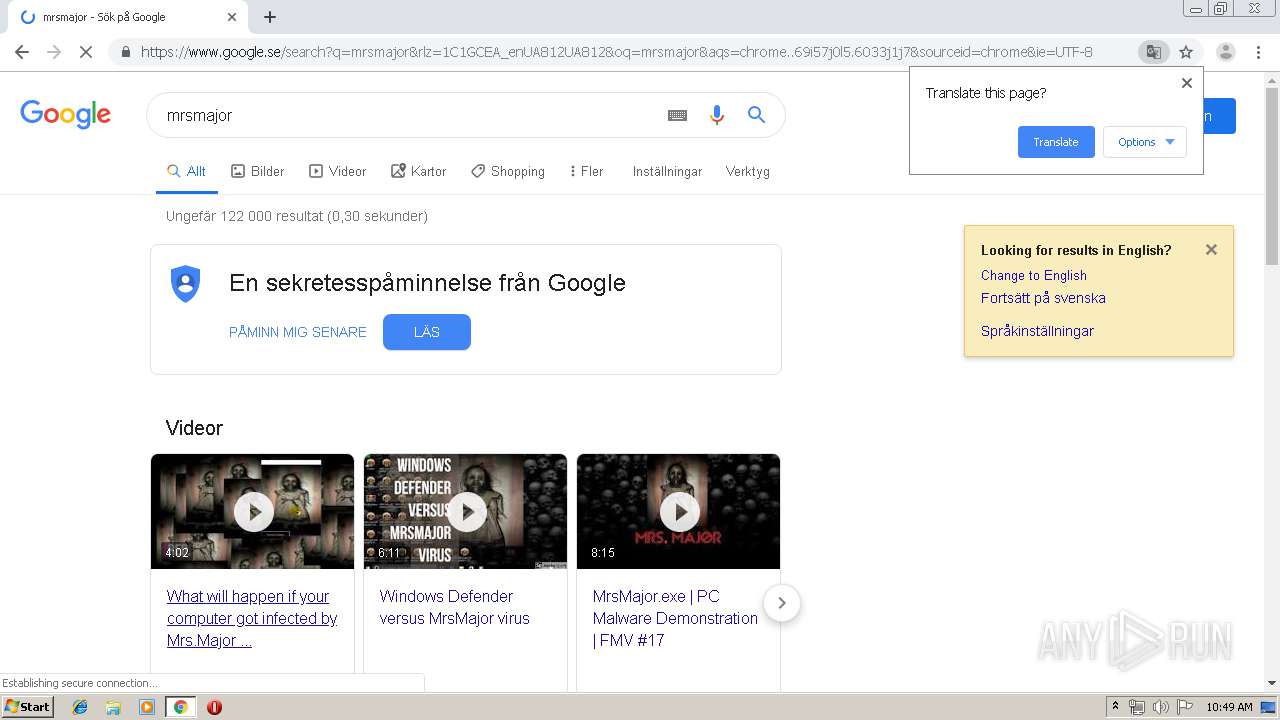Switch to the Bilder tab
Screen dimensions: 1280x720
tap(257, 172)
